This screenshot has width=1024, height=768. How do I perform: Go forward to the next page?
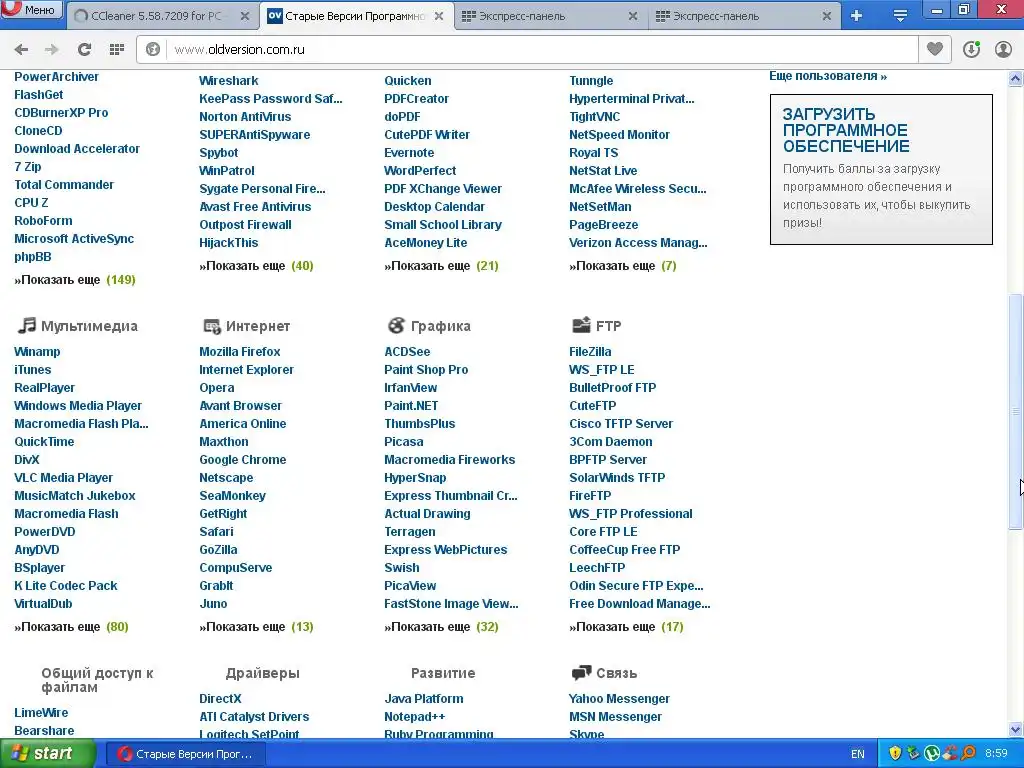coord(52,50)
